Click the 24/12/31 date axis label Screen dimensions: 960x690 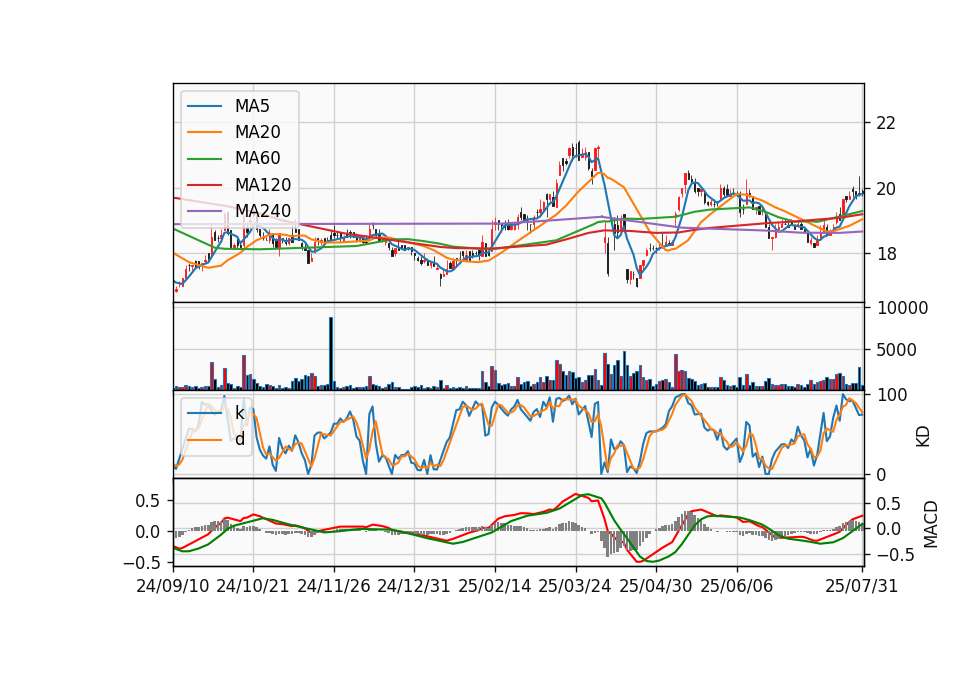click(x=414, y=586)
